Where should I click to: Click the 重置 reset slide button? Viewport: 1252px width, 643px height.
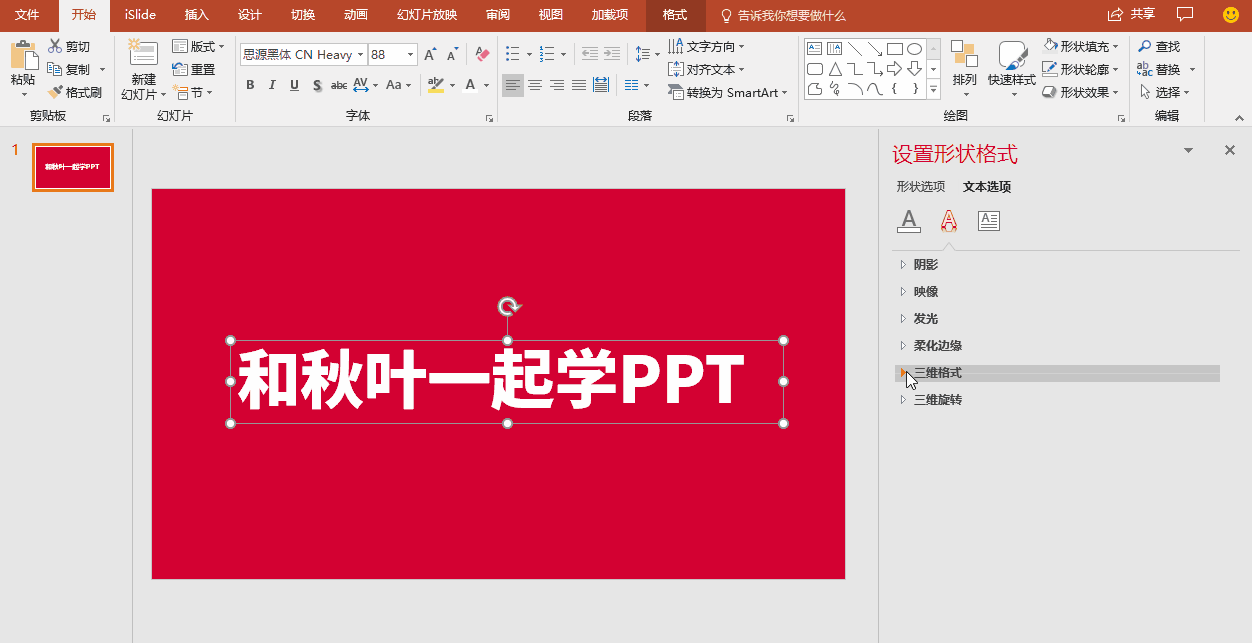coord(193,69)
